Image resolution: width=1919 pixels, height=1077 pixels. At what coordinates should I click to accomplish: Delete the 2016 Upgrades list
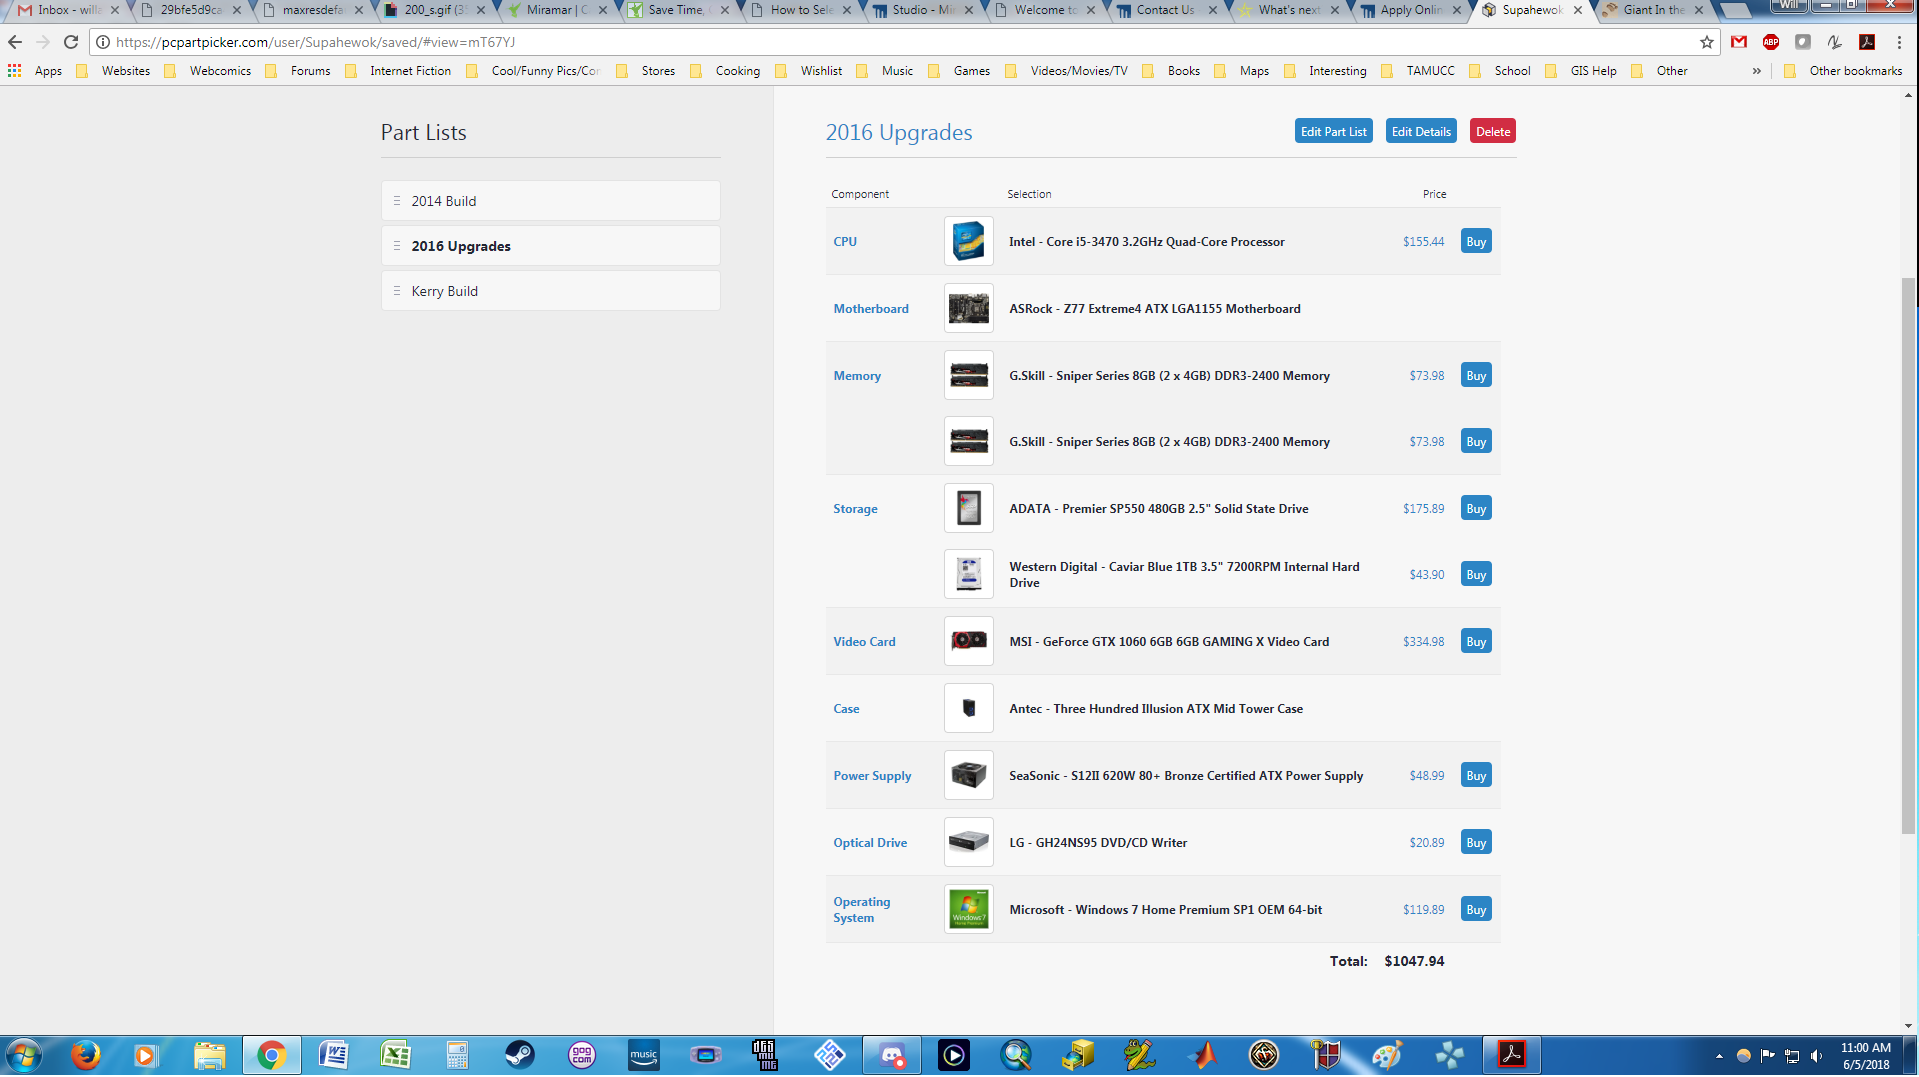[x=1492, y=131]
